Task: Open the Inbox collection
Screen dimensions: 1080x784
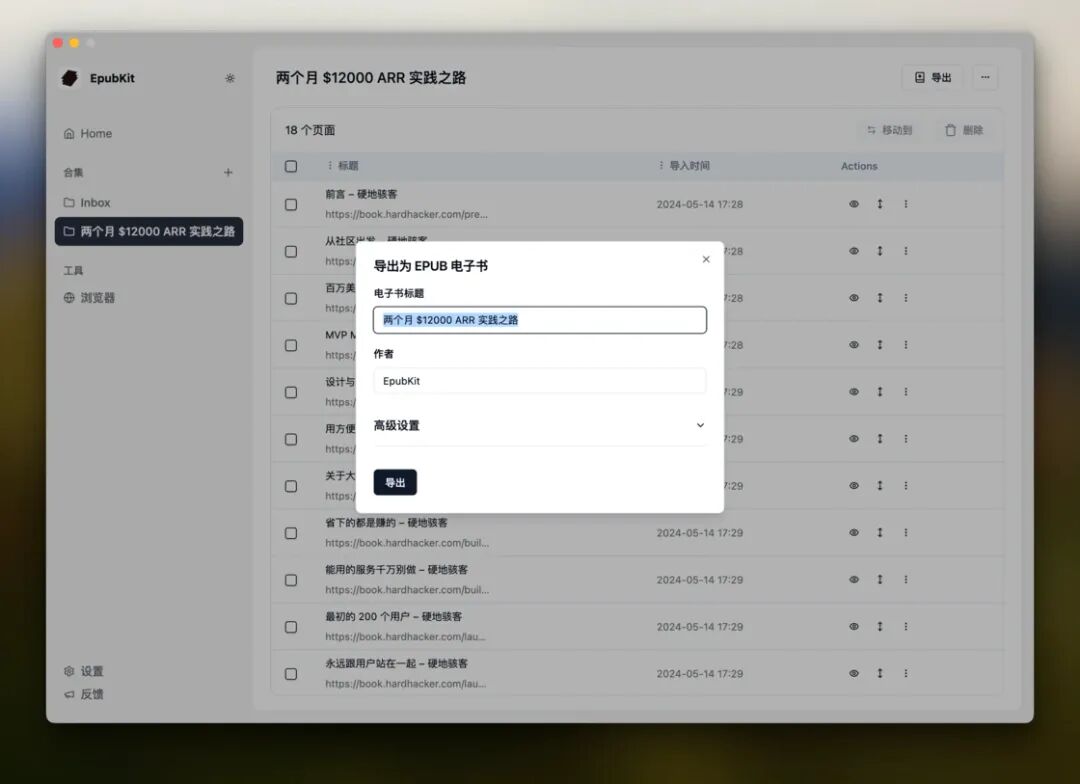Action: [87, 203]
